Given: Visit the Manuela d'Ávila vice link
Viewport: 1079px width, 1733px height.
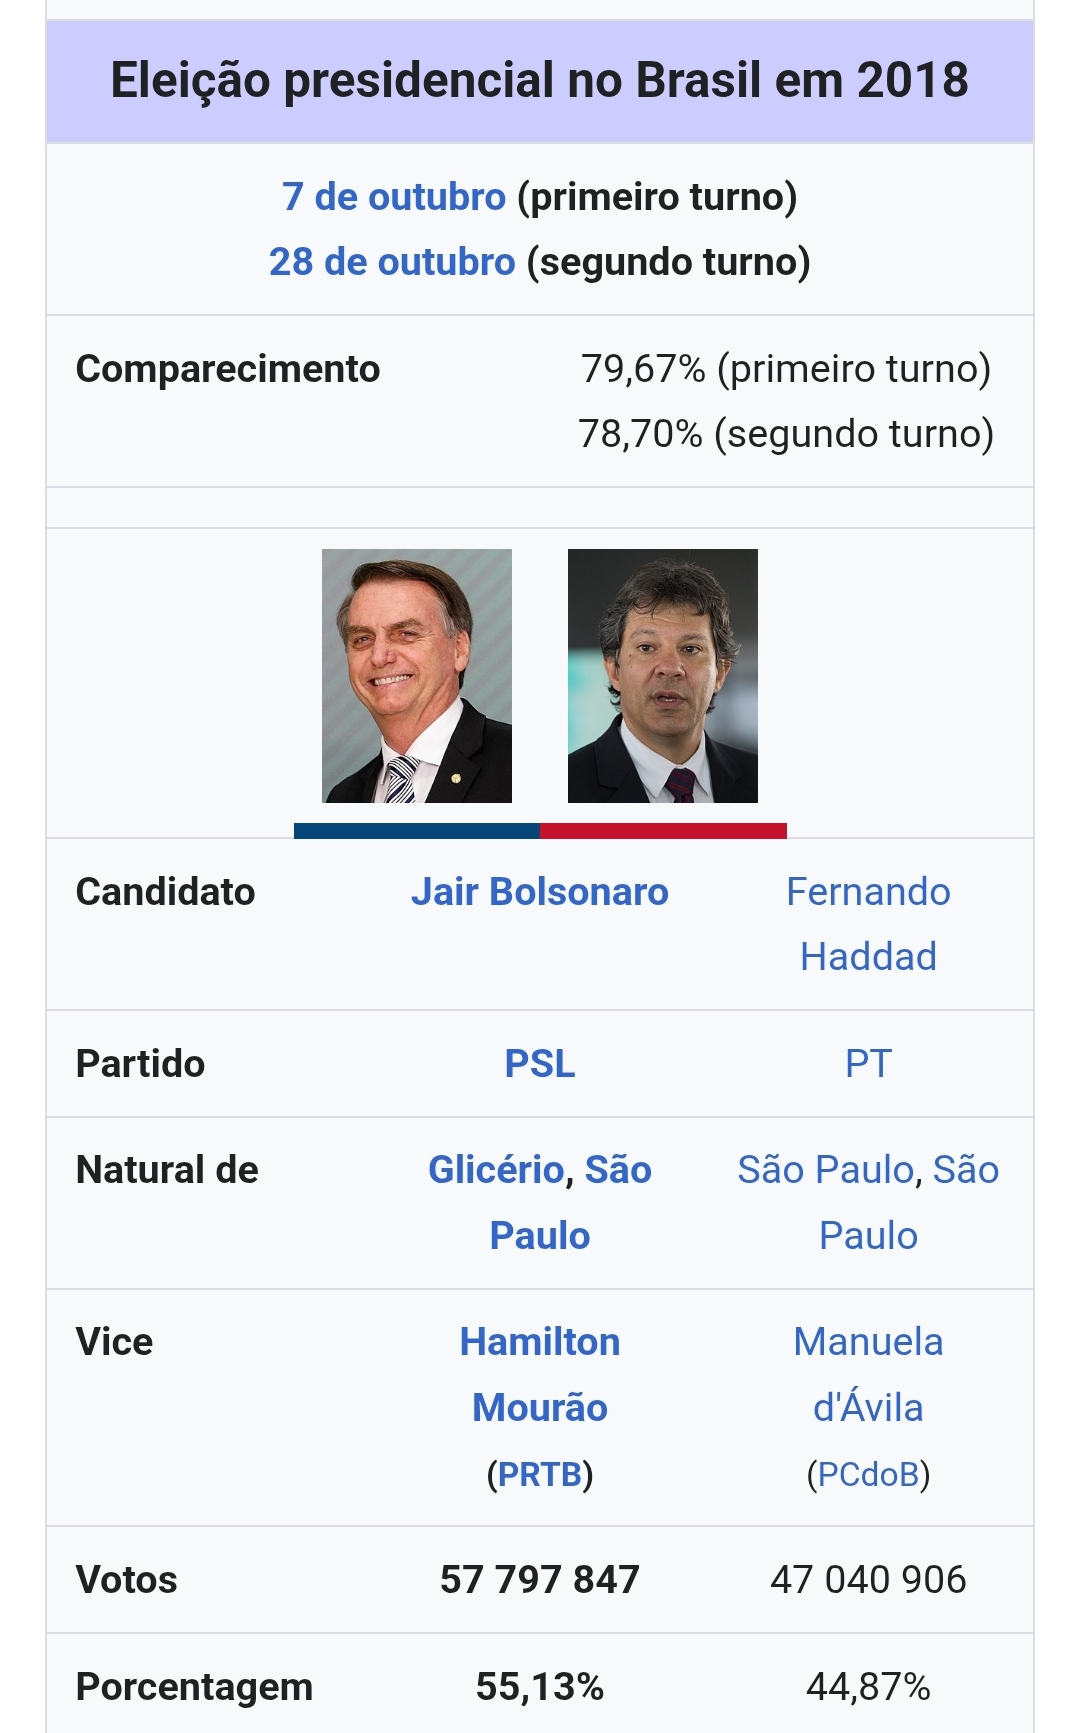Looking at the screenshot, I should tap(868, 1375).
